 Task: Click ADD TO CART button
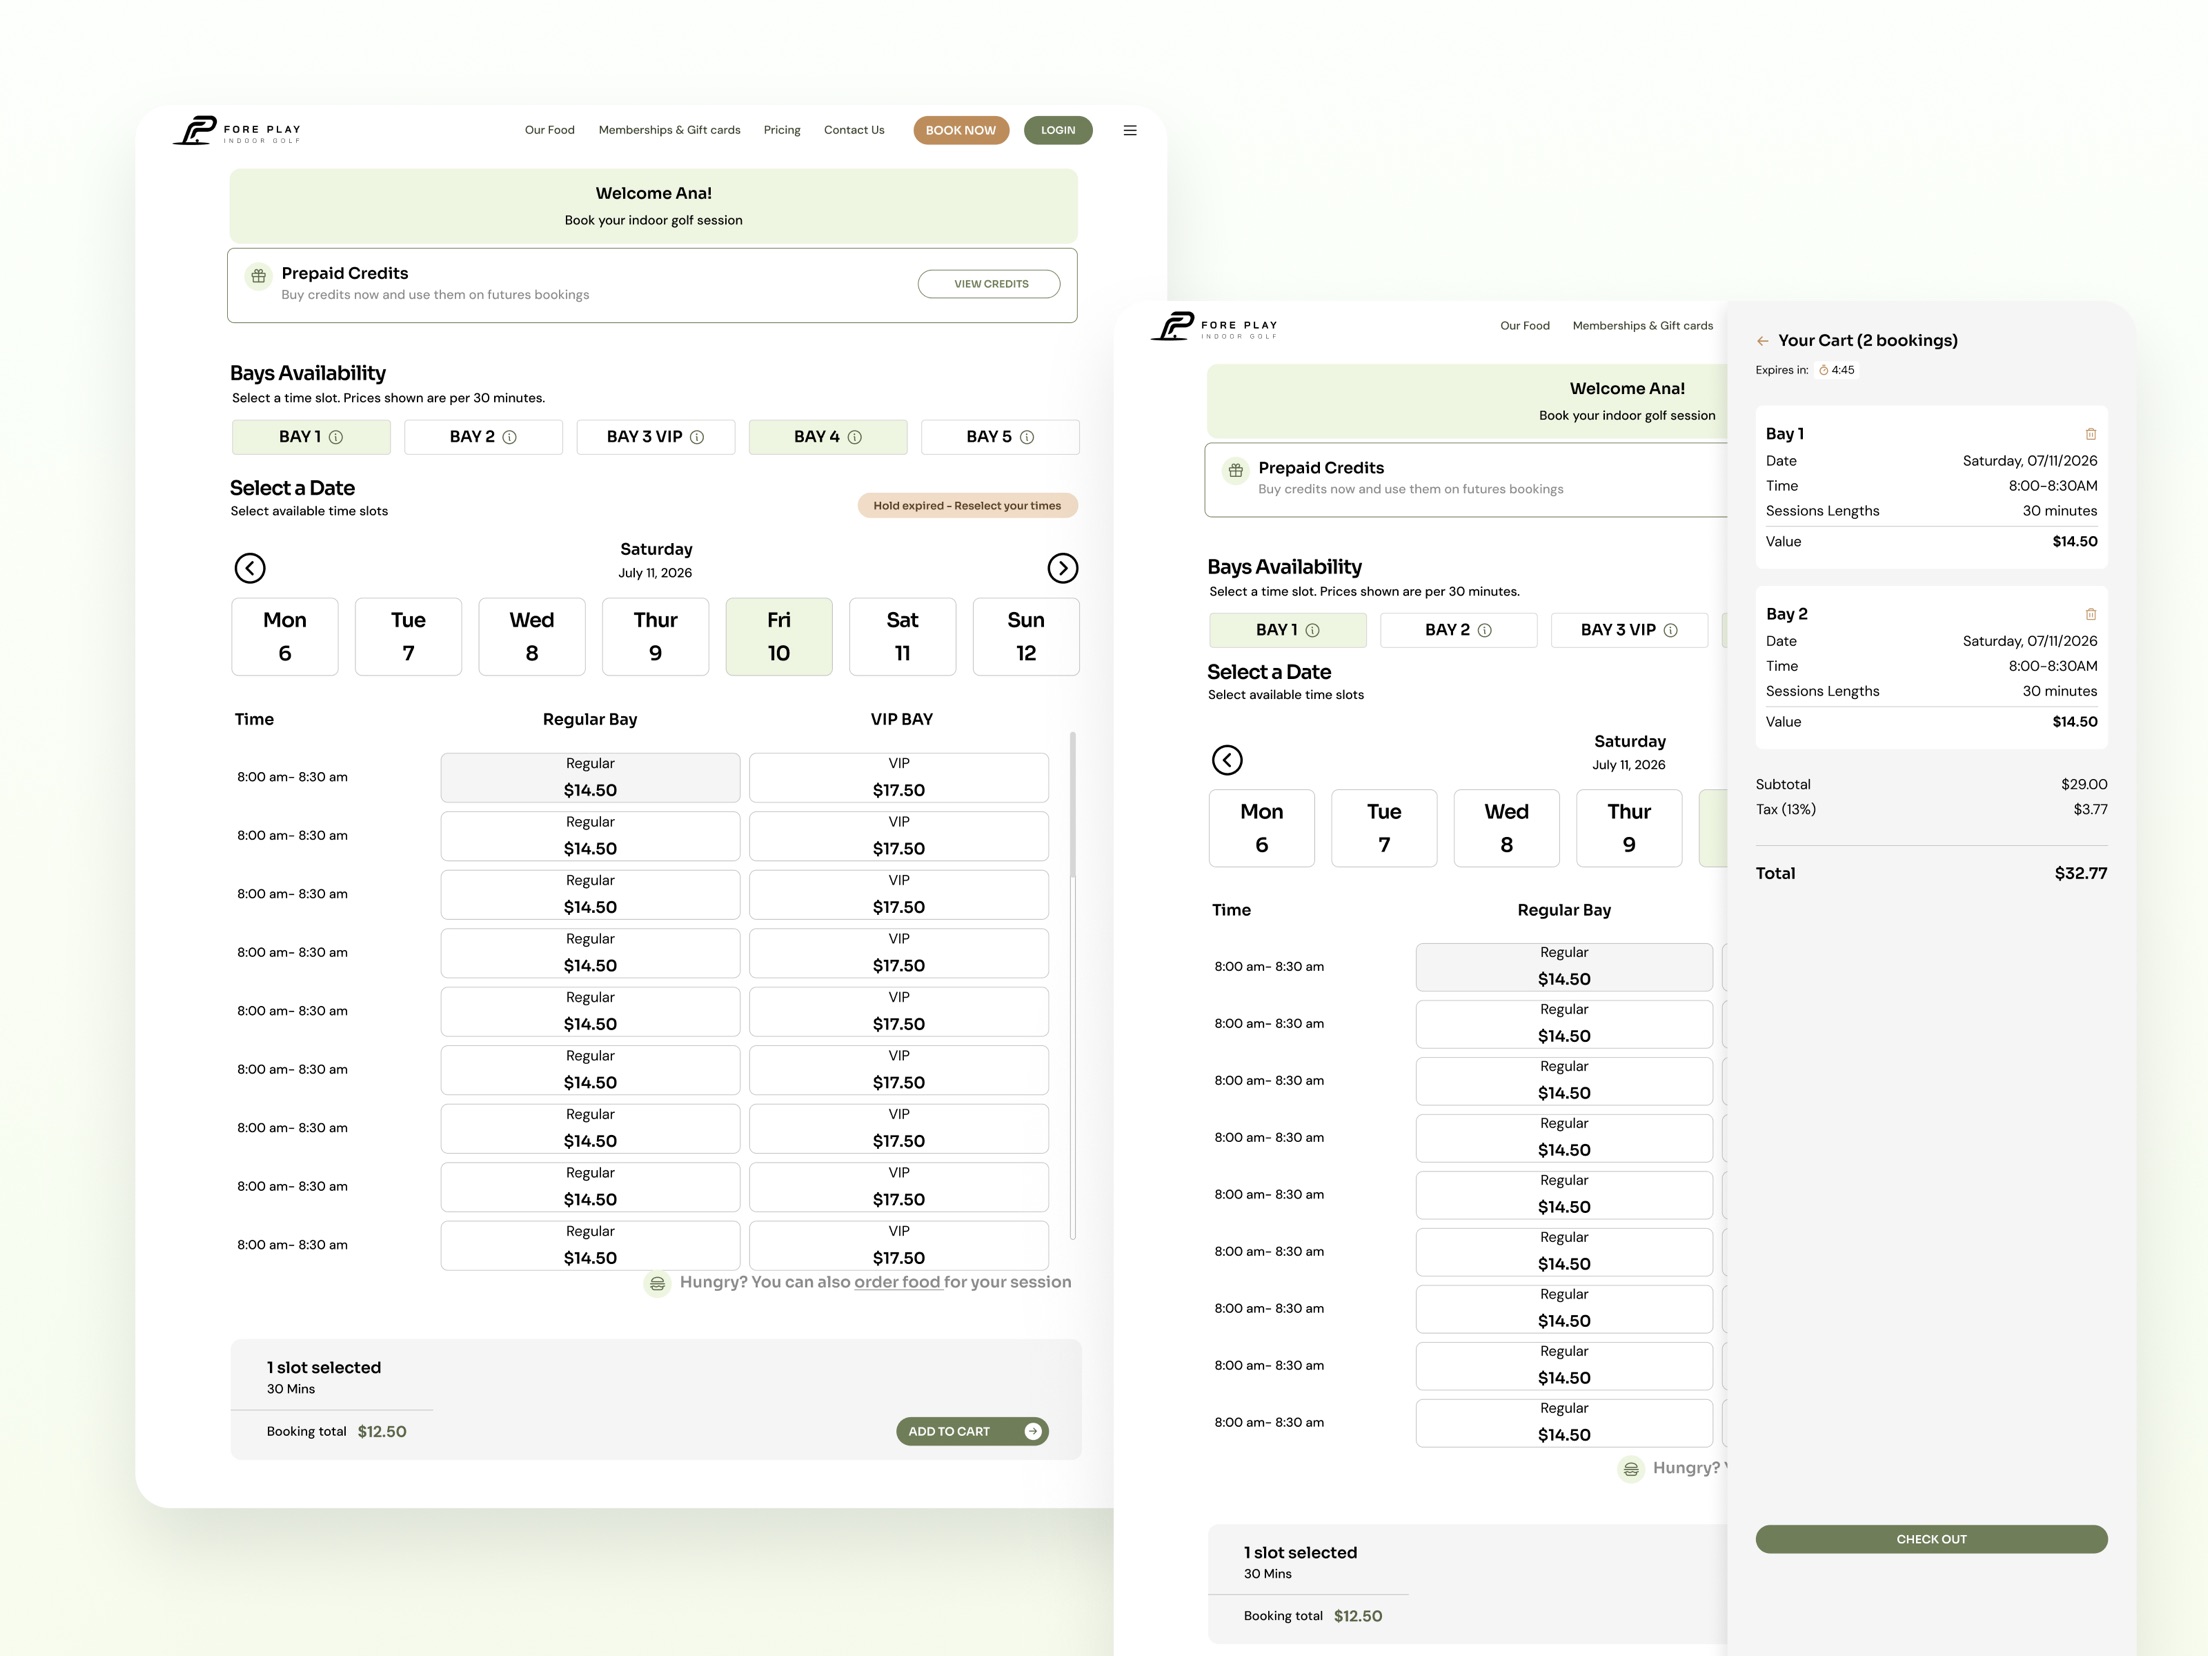click(972, 1432)
